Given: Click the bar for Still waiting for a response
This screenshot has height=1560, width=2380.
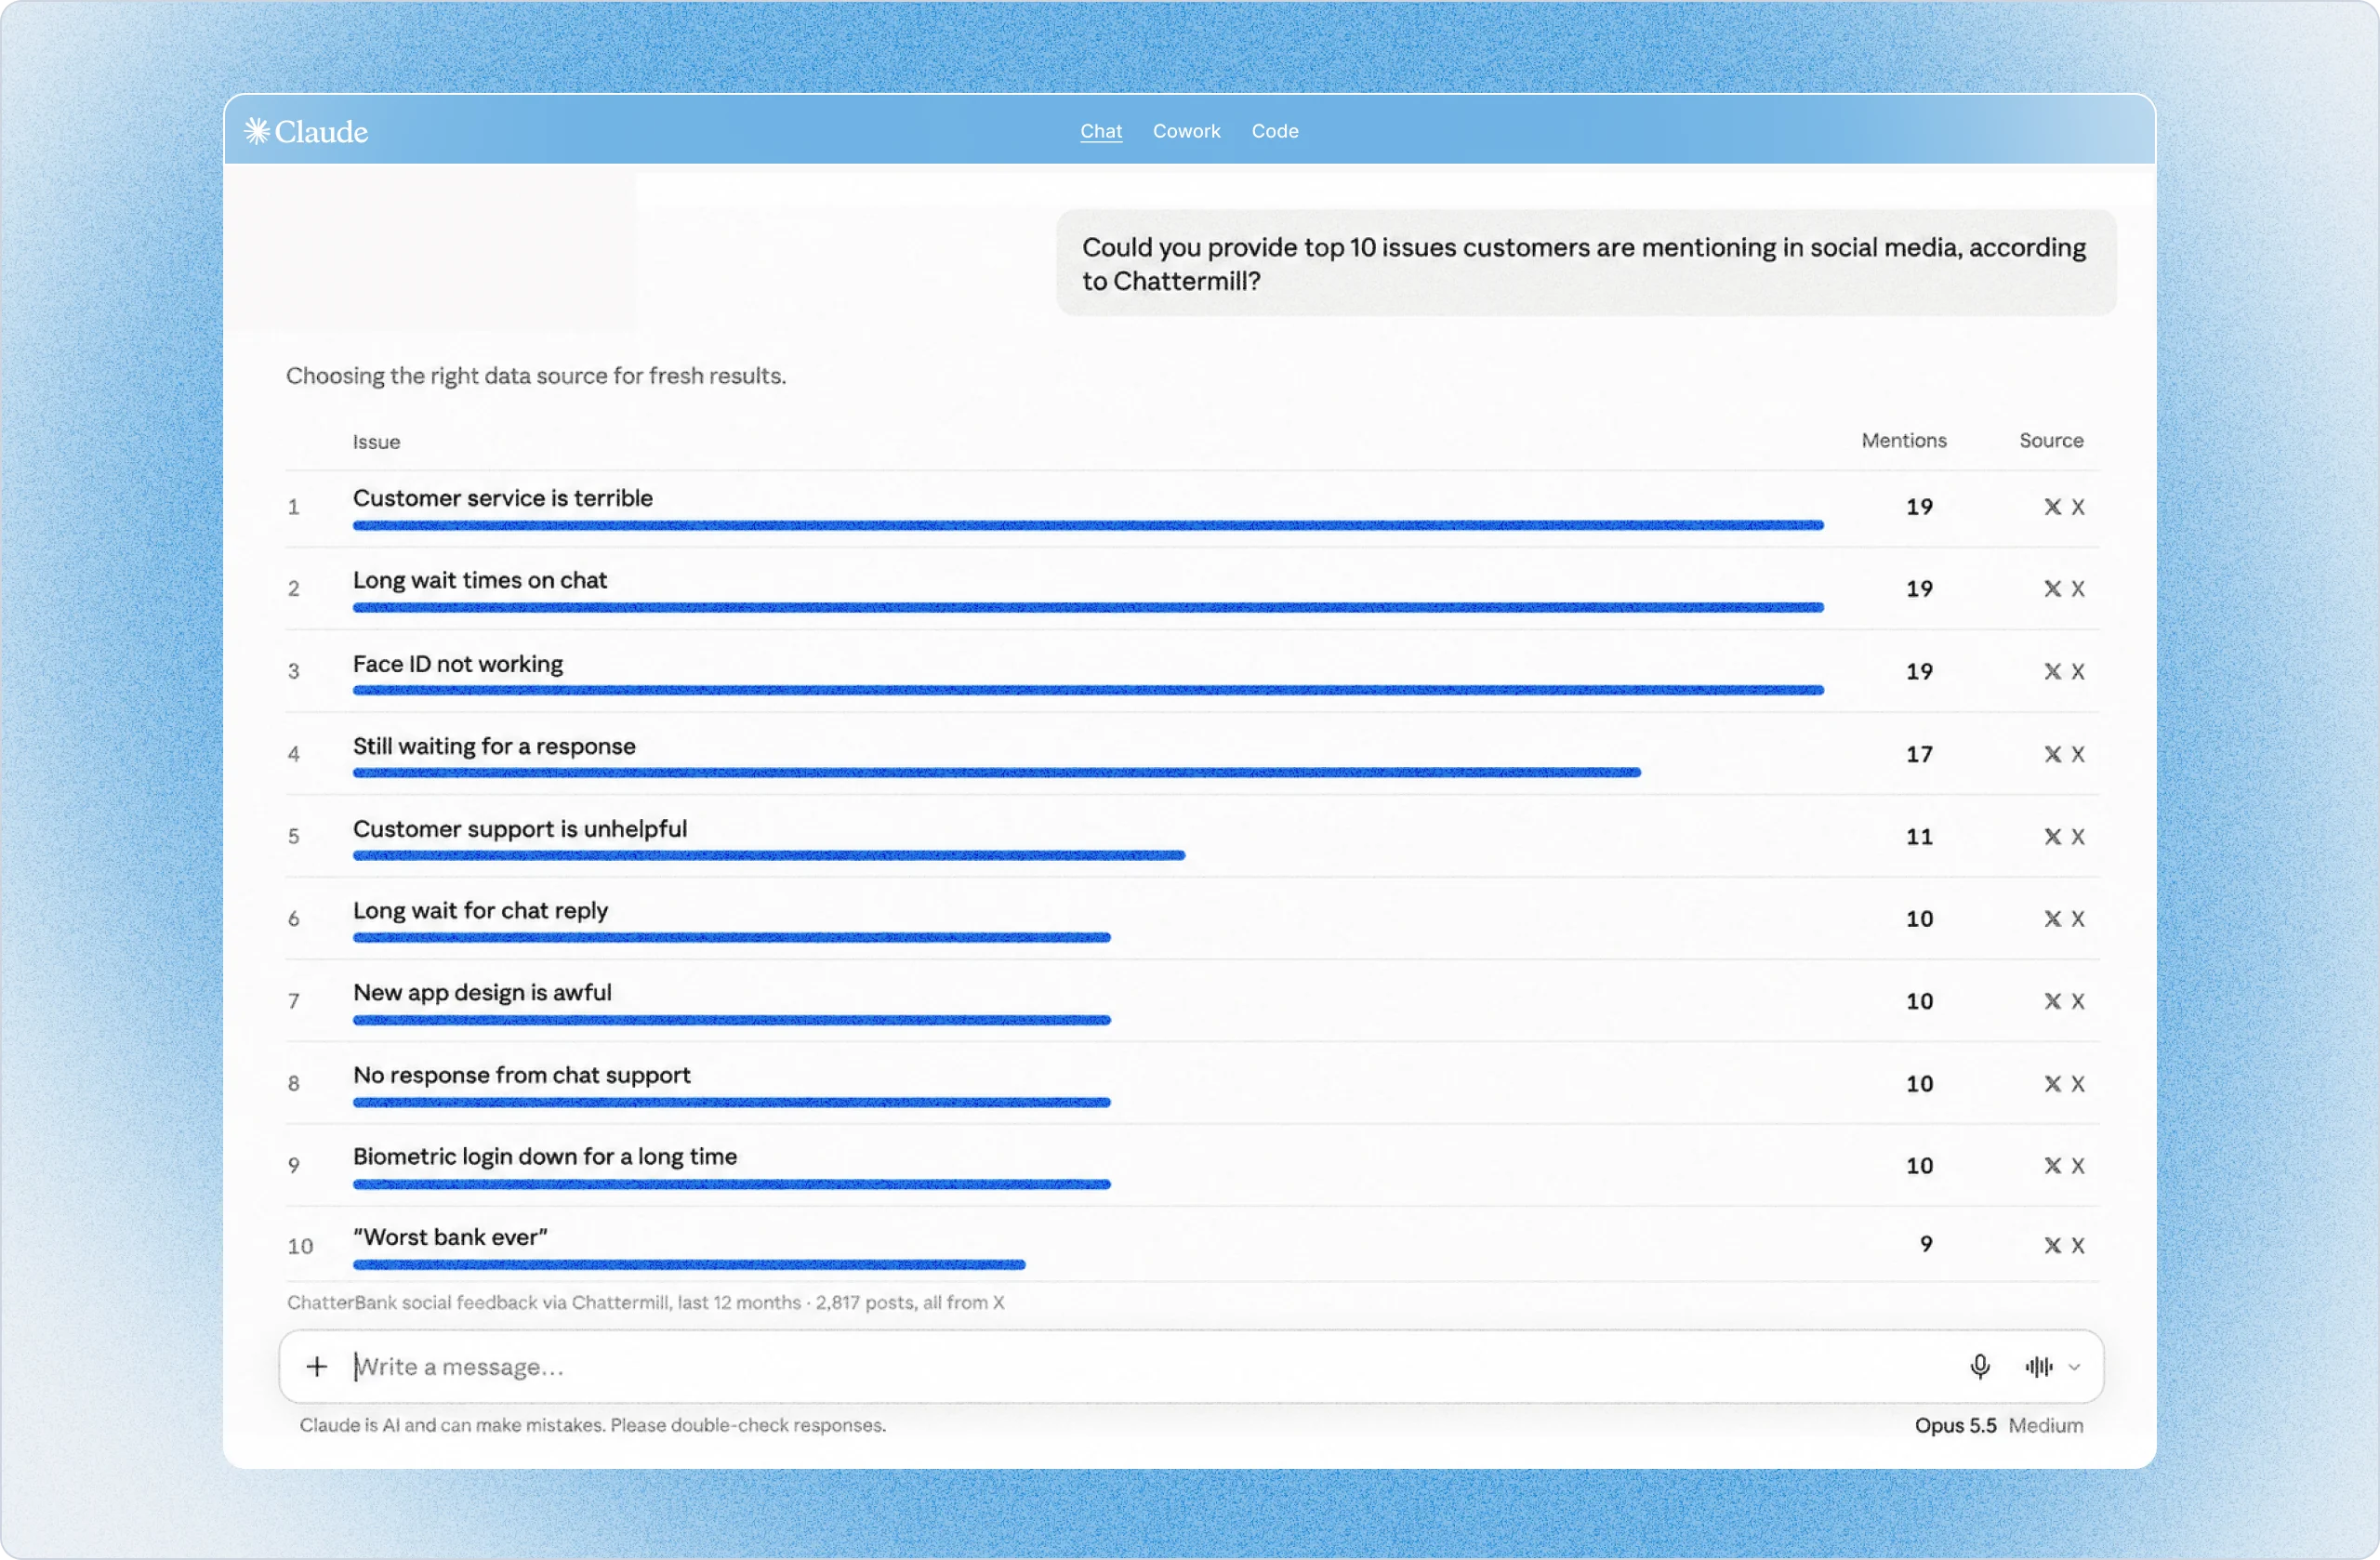Looking at the screenshot, I should click(997, 773).
